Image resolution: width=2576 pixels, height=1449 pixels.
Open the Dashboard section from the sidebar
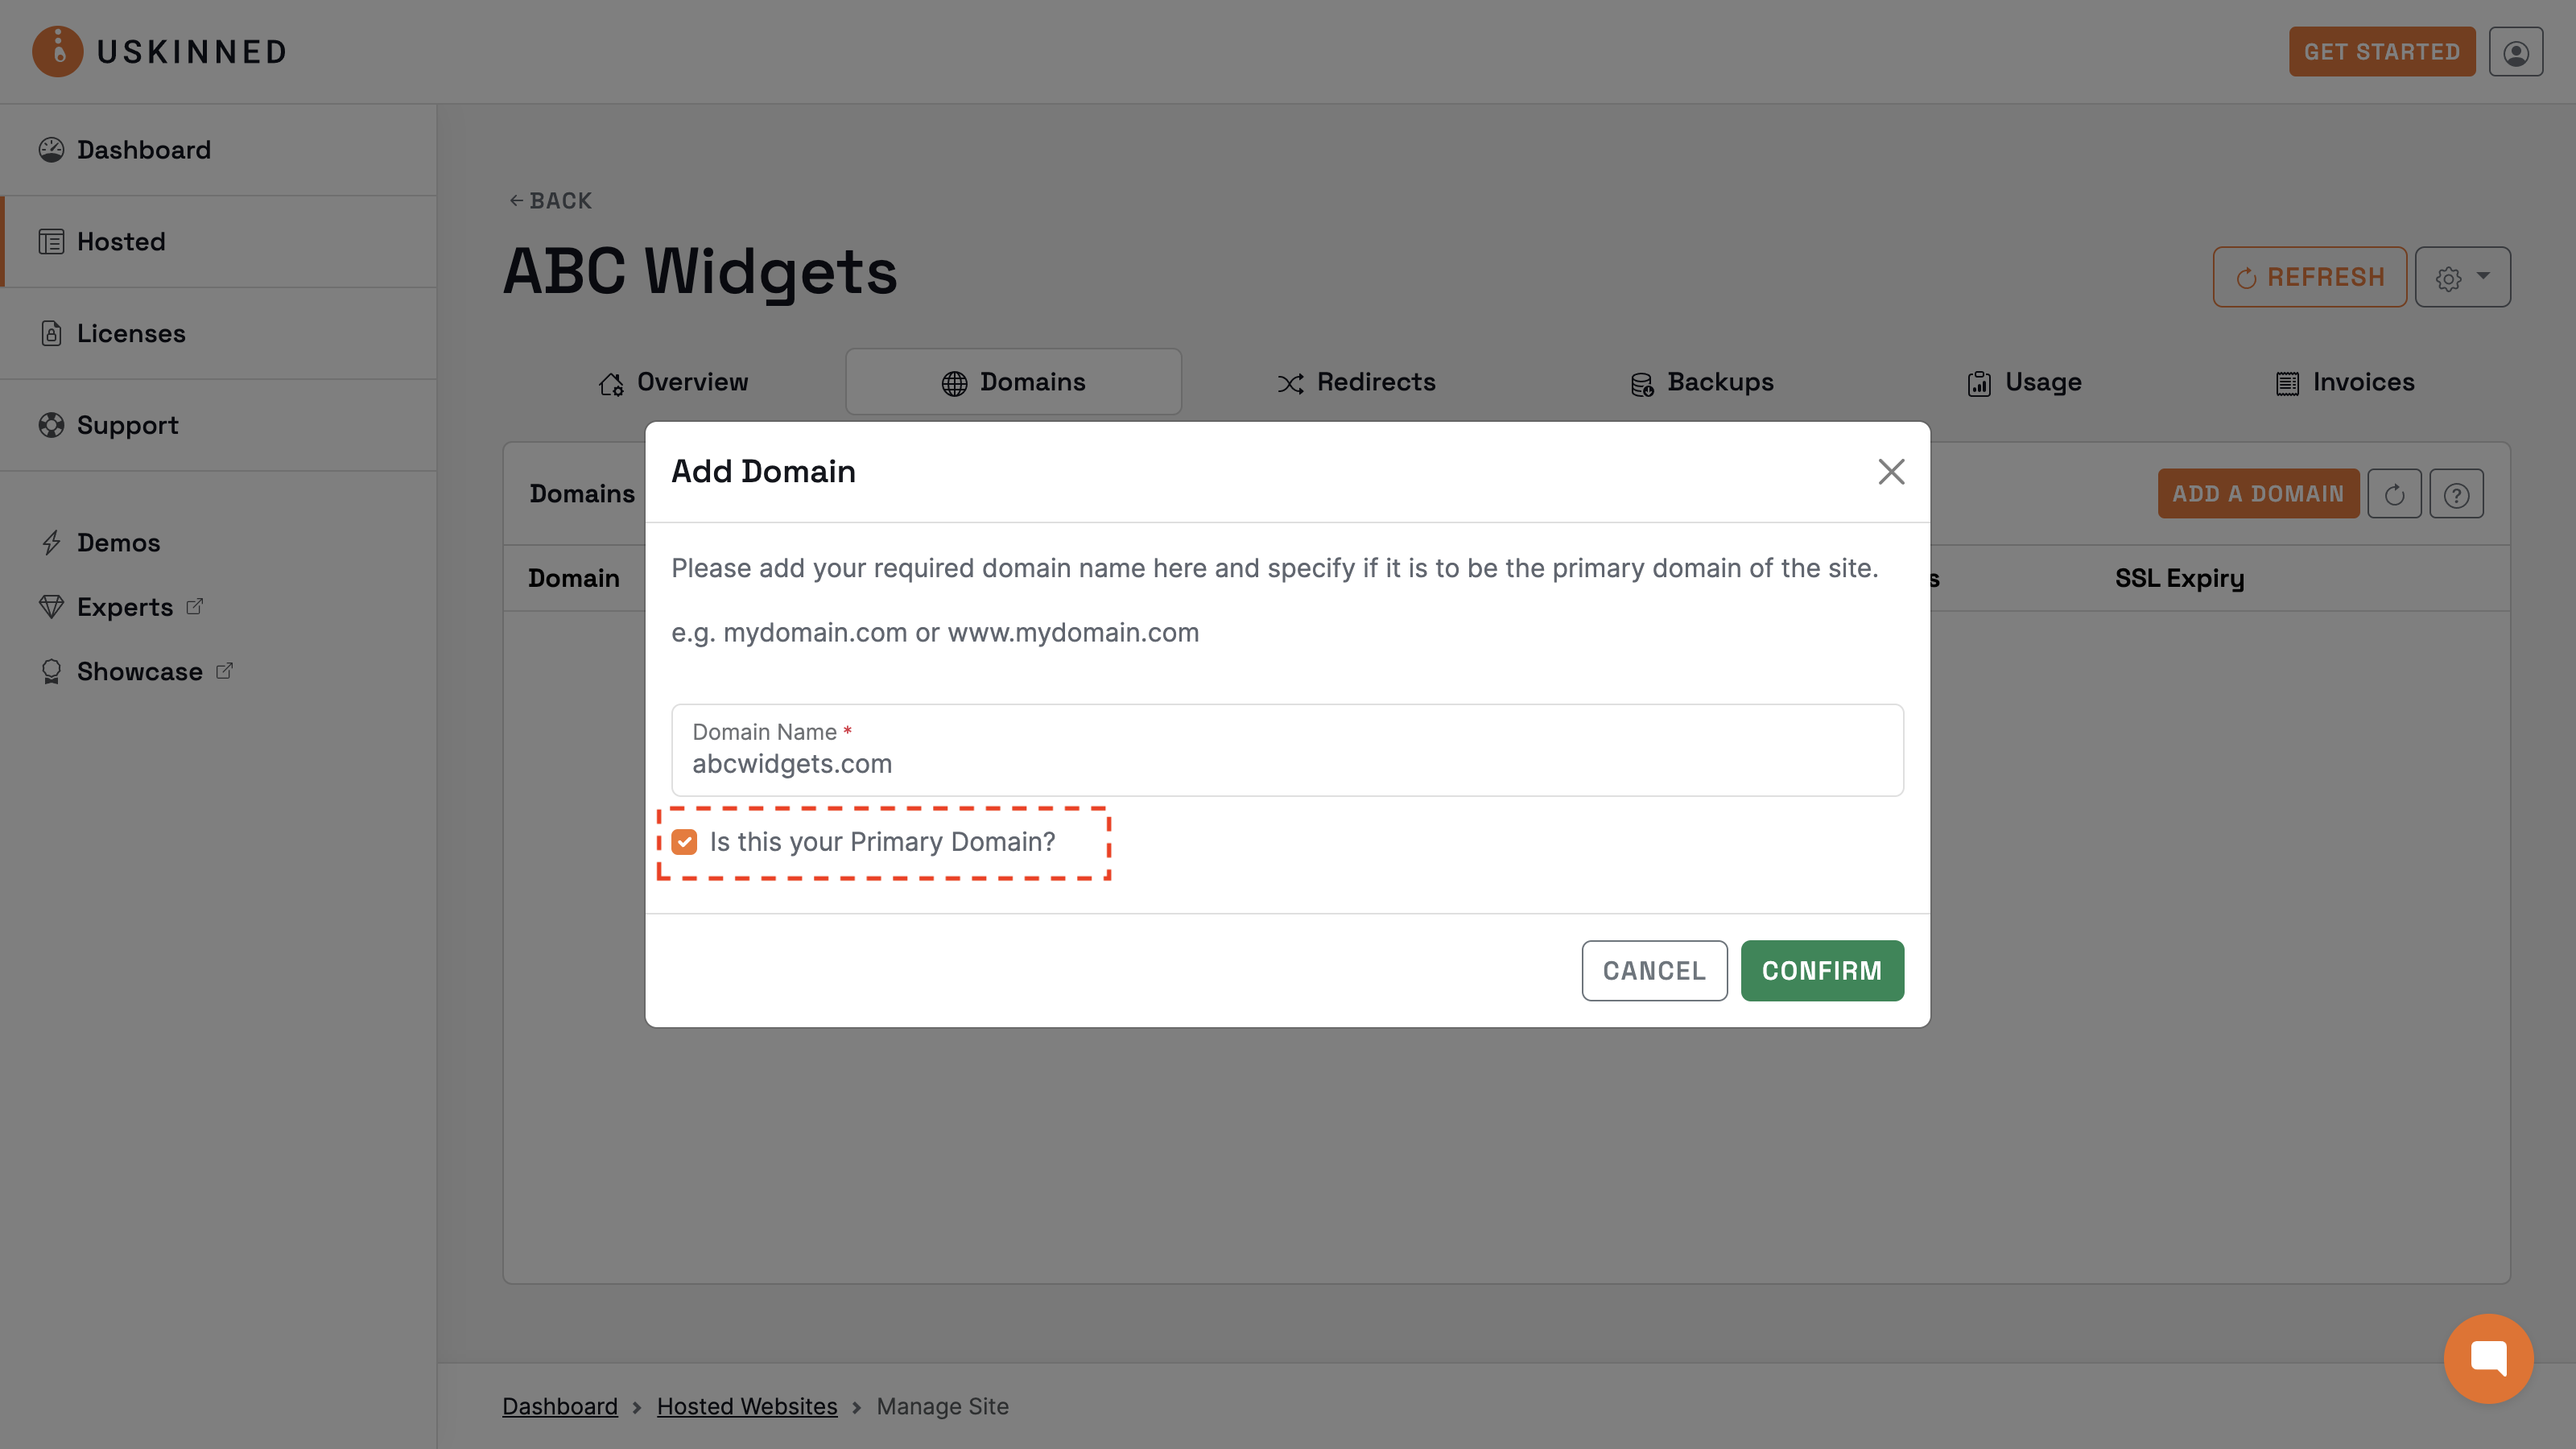click(x=143, y=149)
